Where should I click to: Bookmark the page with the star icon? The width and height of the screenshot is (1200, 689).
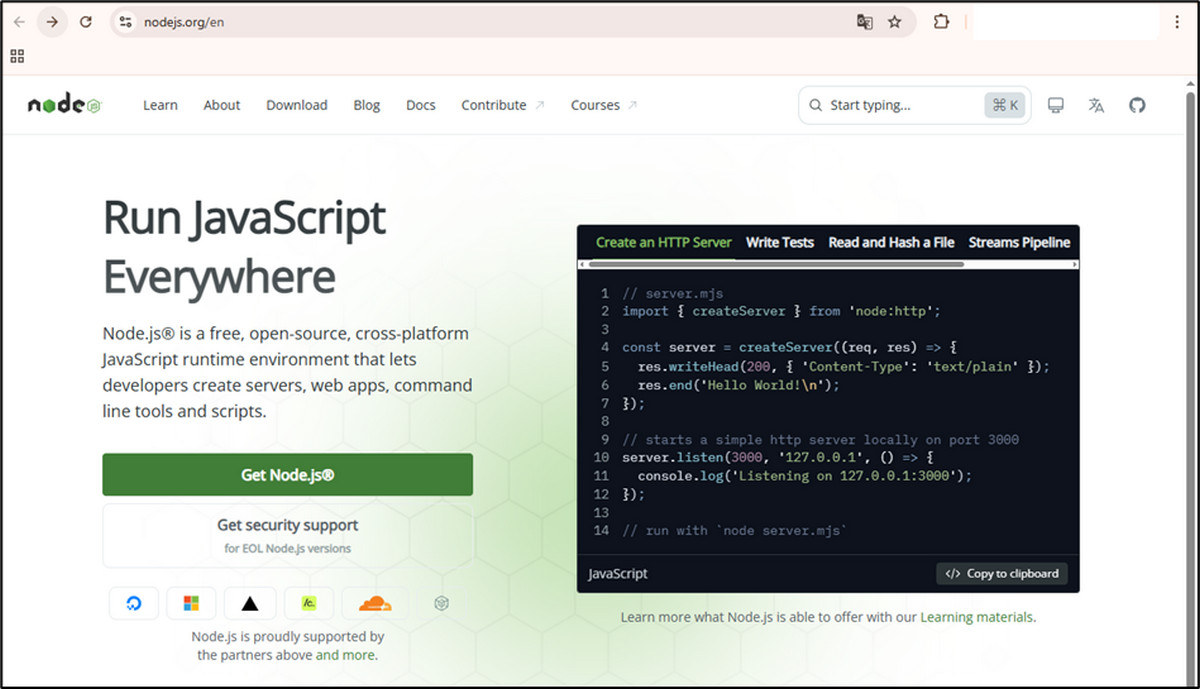[896, 21]
